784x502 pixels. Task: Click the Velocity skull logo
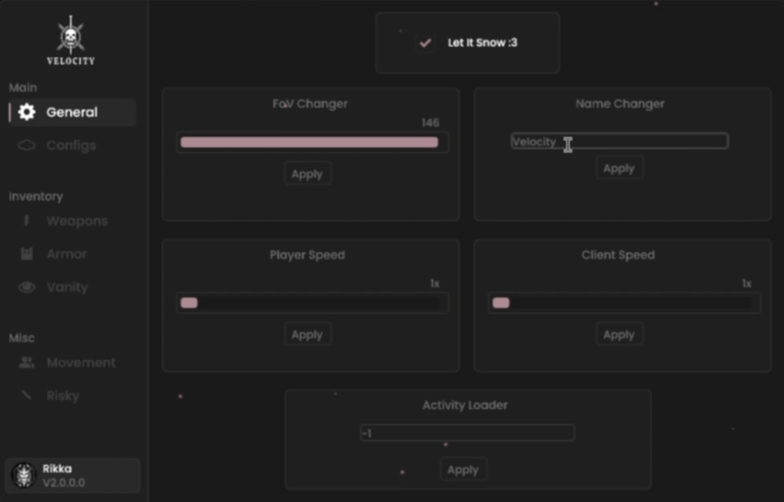pyautogui.click(x=70, y=35)
